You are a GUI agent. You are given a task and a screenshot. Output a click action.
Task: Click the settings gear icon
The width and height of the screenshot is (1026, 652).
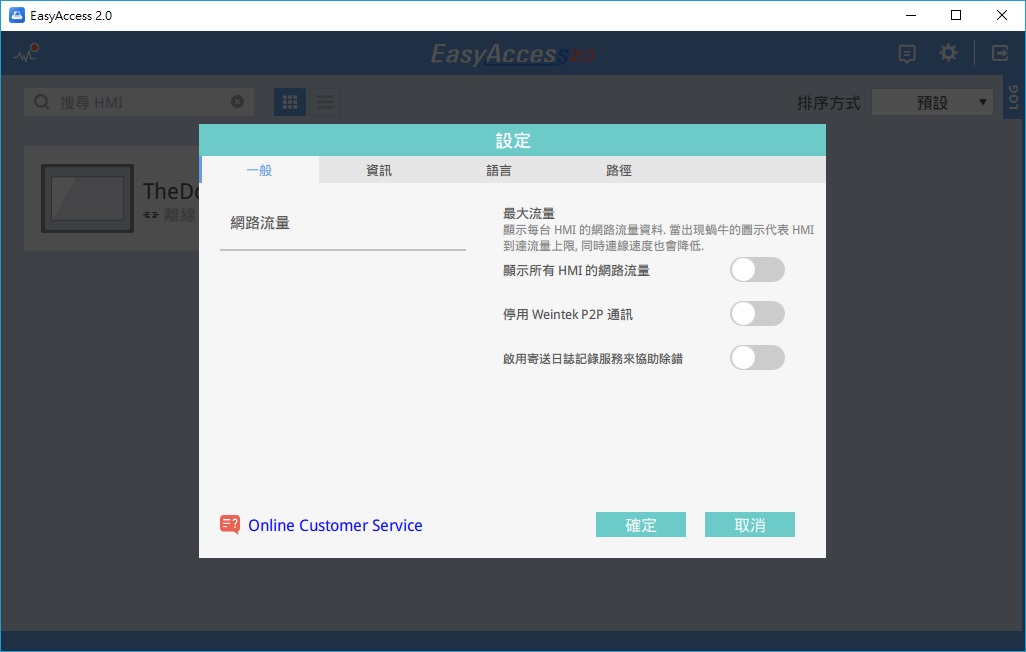(x=948, y=54)
